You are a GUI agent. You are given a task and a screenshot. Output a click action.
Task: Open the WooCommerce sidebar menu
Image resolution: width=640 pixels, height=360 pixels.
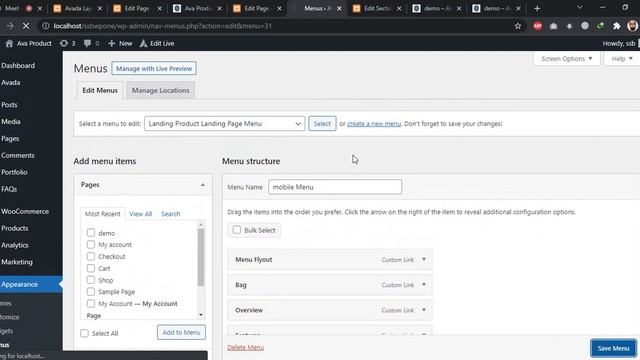click(x=25, y=211)
